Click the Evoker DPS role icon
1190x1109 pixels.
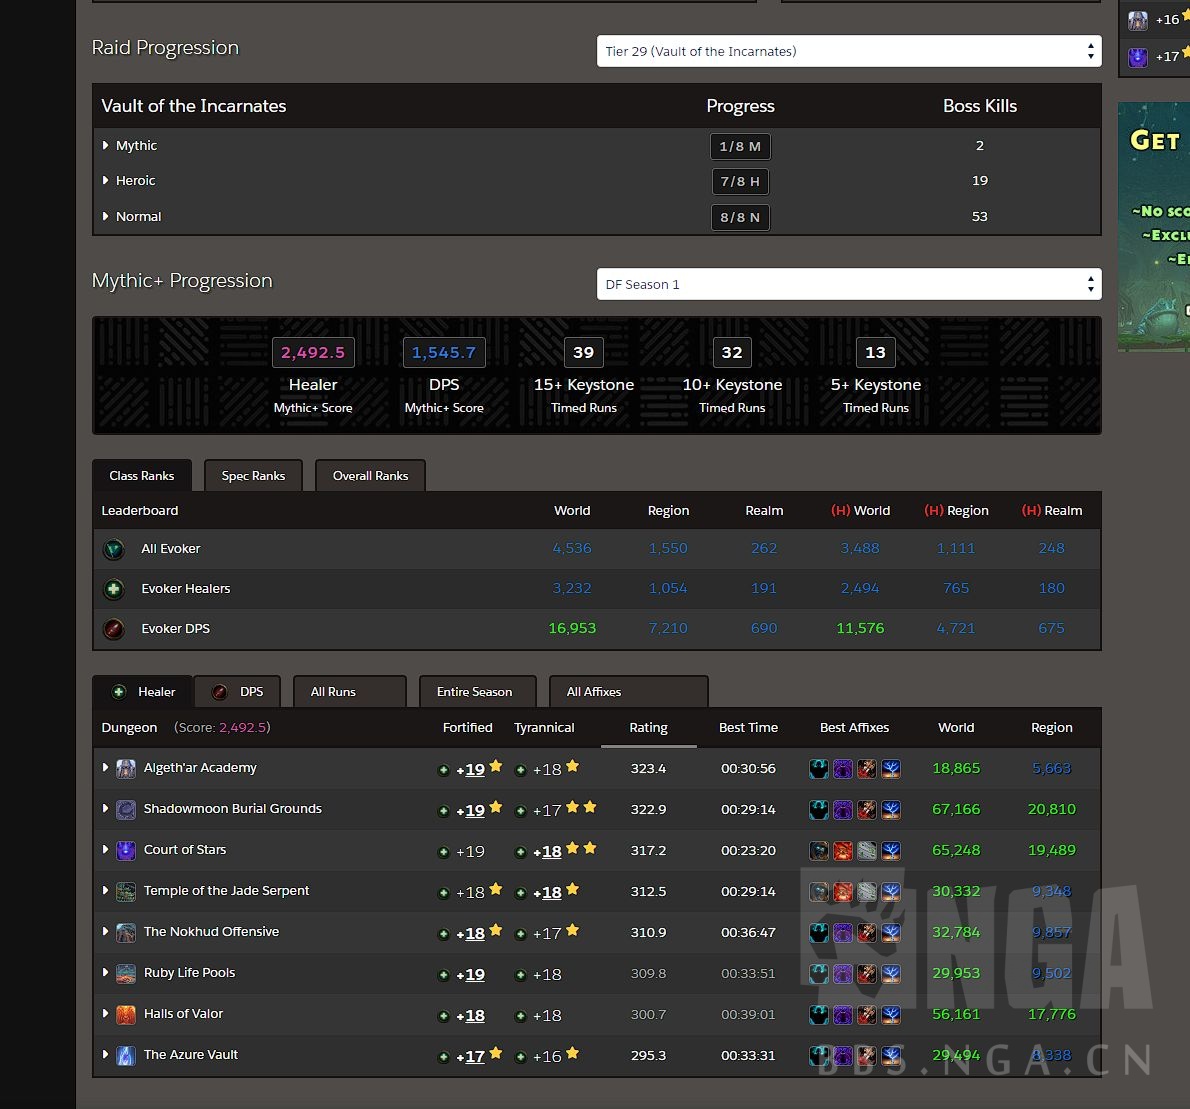114,629
